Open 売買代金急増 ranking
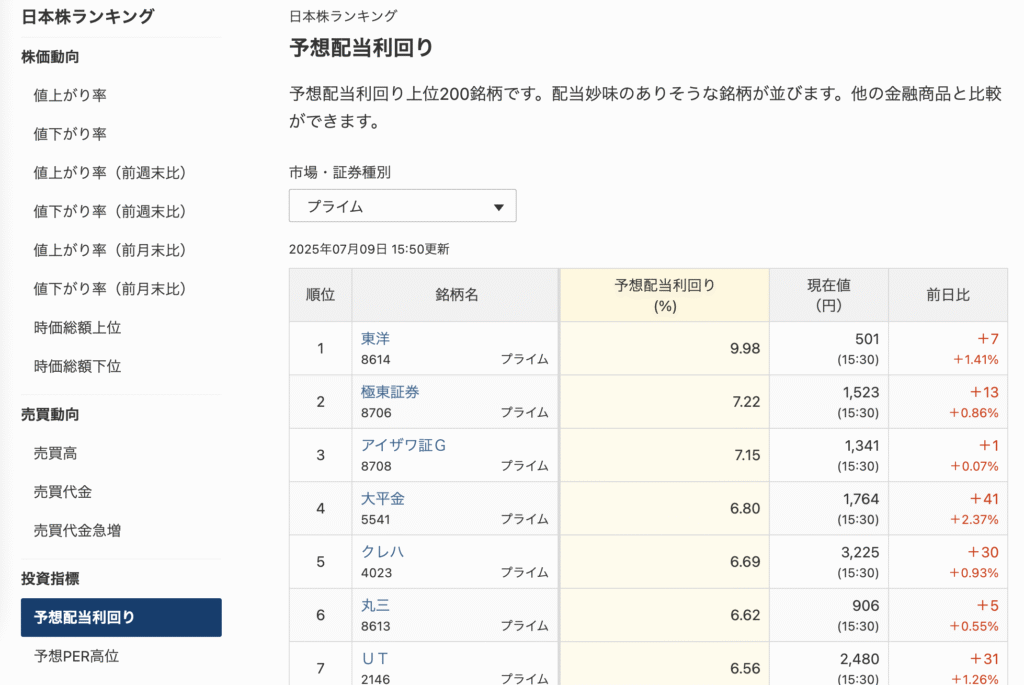 77,530
